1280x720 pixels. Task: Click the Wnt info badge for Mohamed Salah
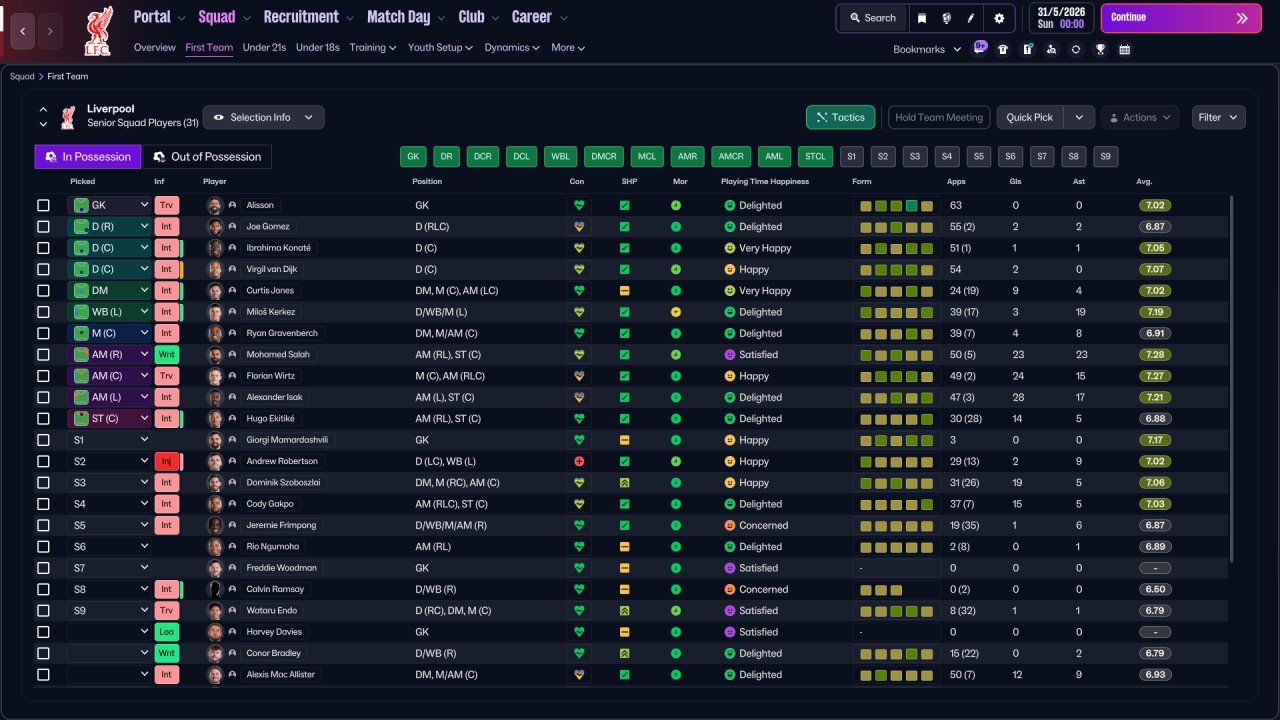click(167, 355)
